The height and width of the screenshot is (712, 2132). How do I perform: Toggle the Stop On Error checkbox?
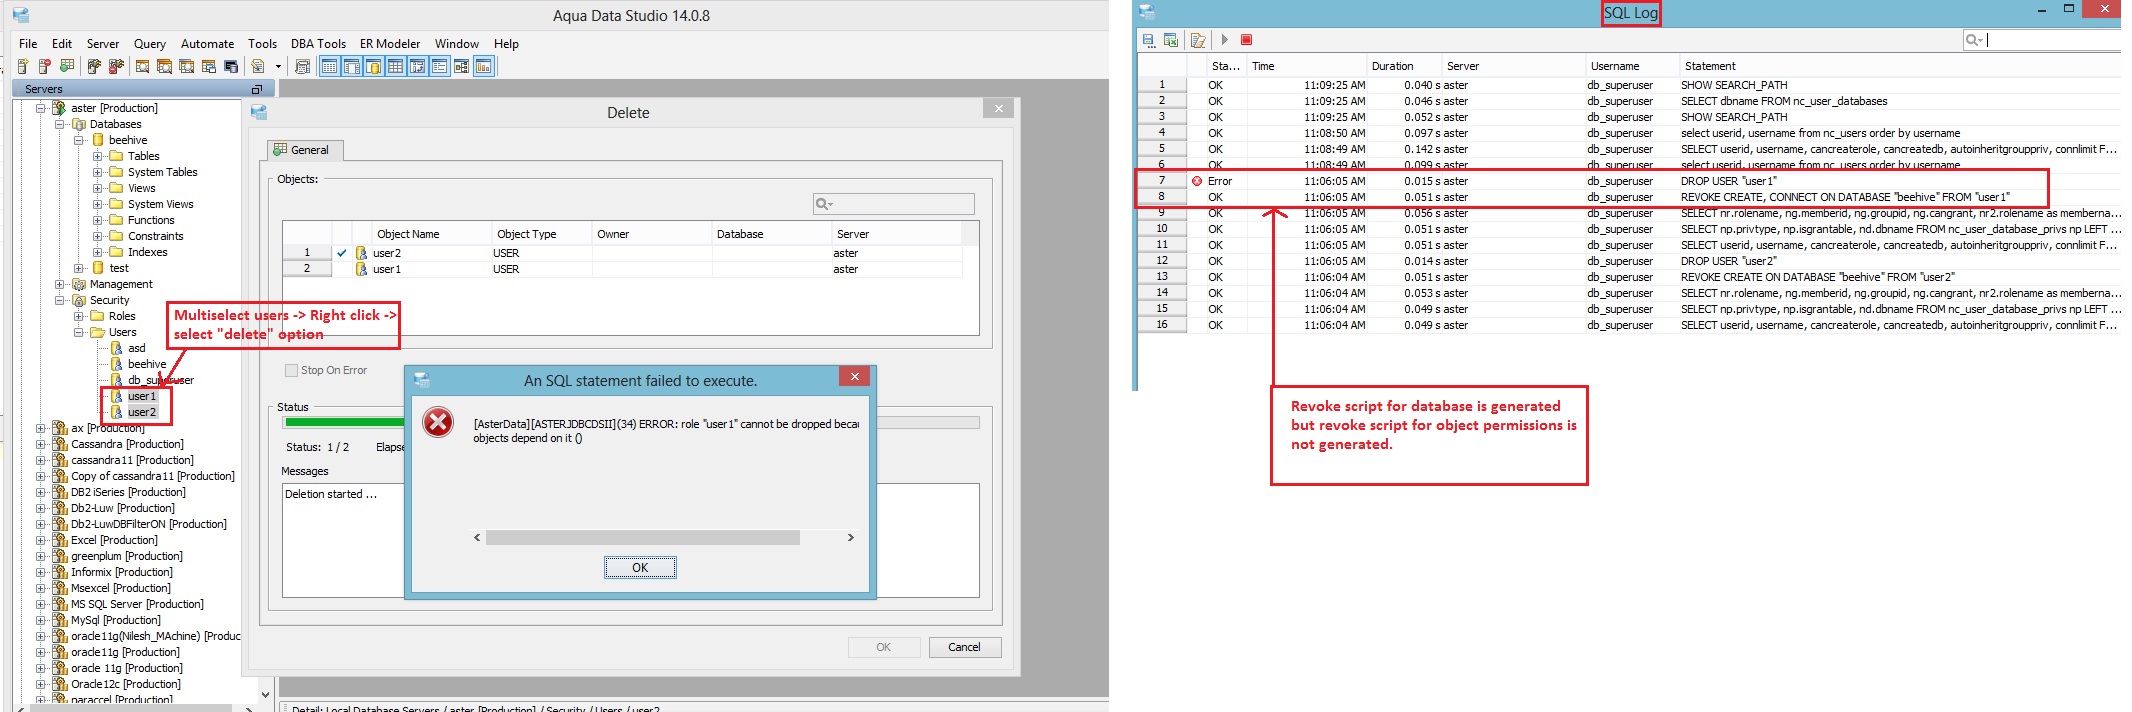point(292,370)
